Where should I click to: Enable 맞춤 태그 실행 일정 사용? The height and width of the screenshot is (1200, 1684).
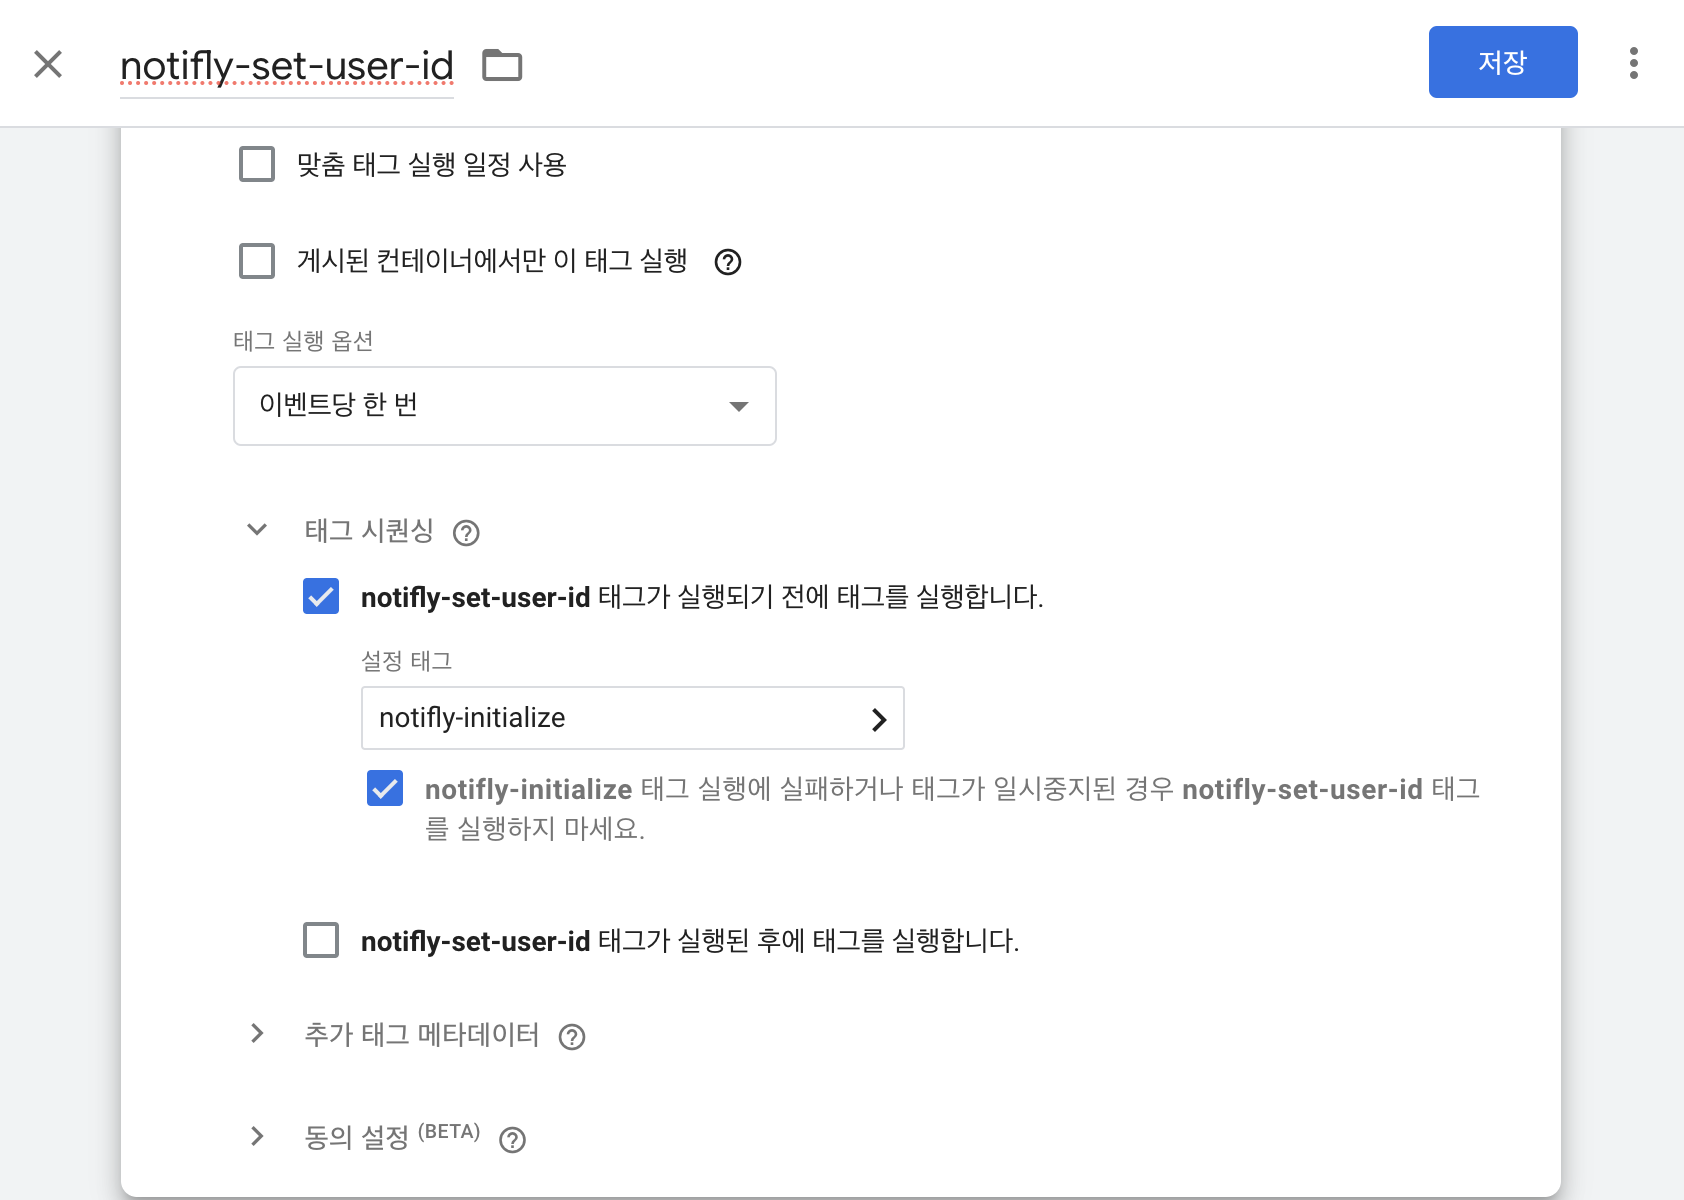click(x=256, y=164)
